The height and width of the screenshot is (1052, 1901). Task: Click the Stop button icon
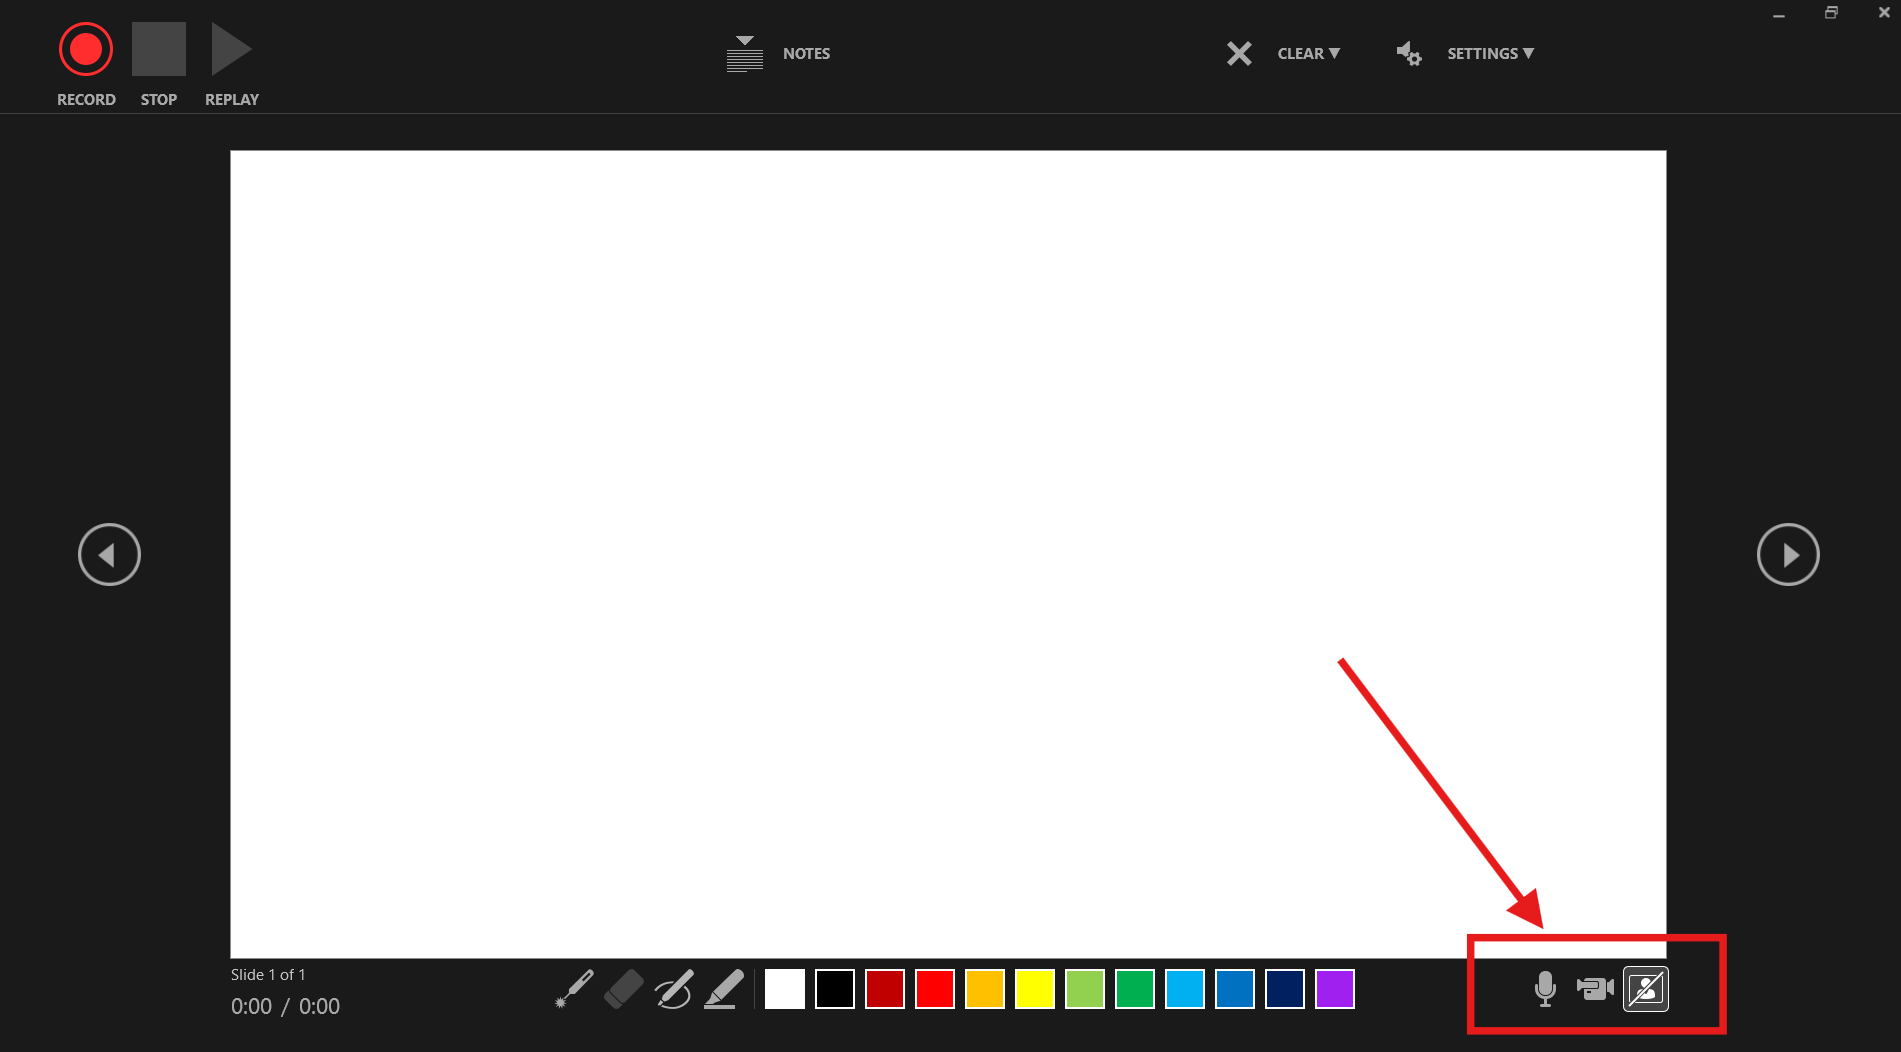tap(158, 47)
